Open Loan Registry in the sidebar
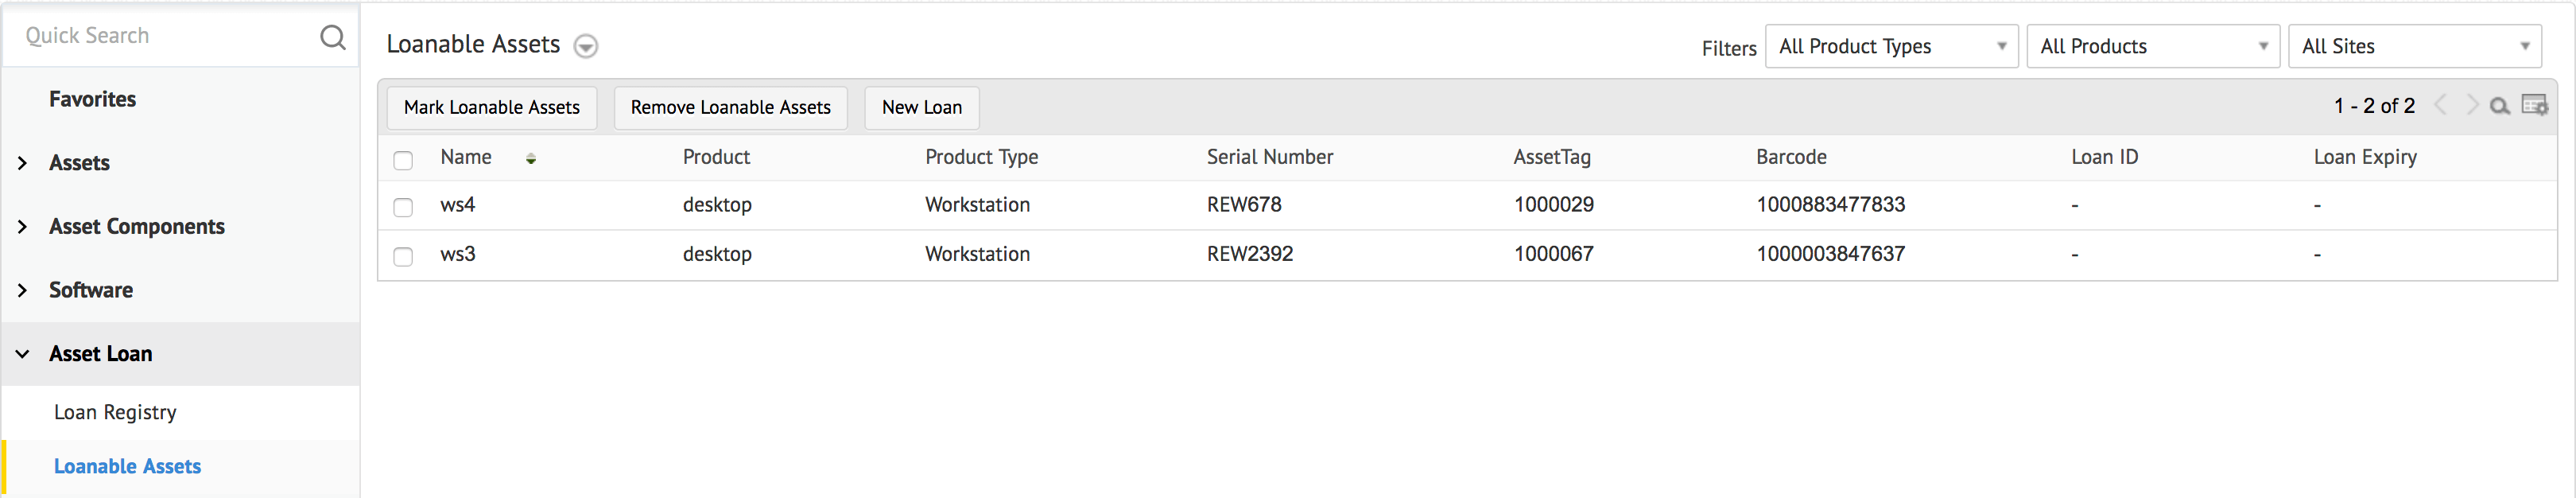2576x498 pixels. 115,412
